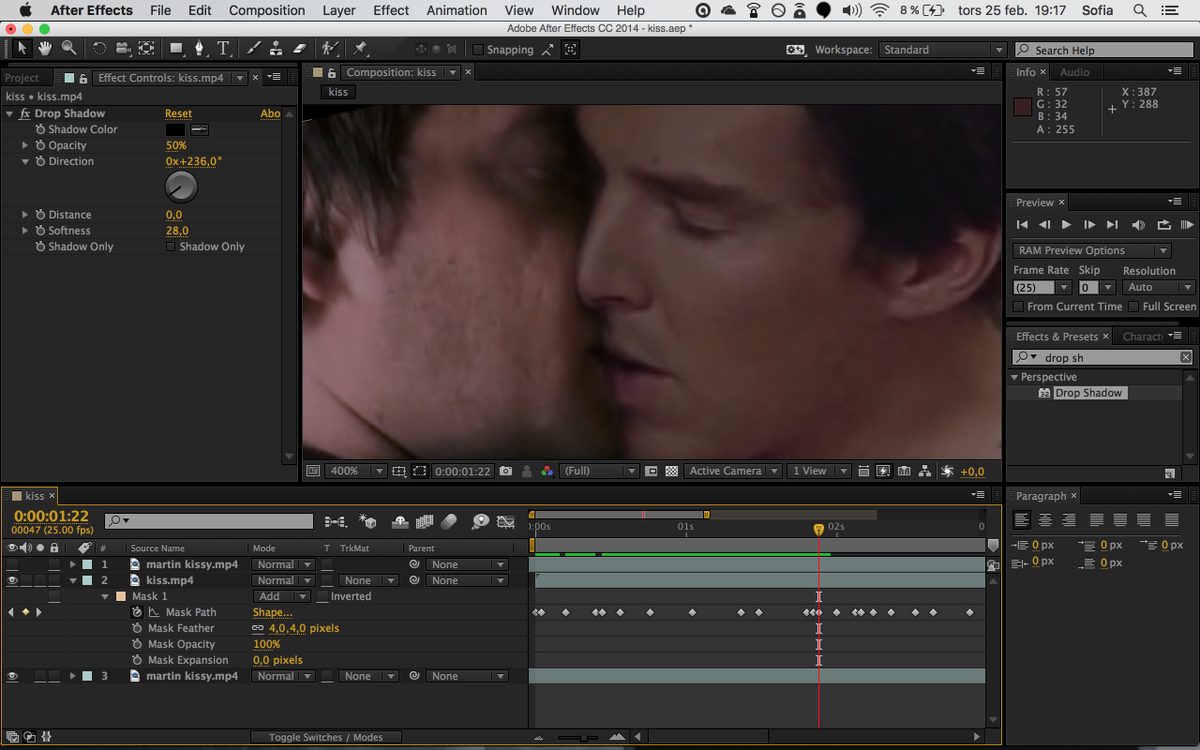Open the Animation menu
The width and height of the screenshot is (1200, 750).
click(x=457, y=10)
